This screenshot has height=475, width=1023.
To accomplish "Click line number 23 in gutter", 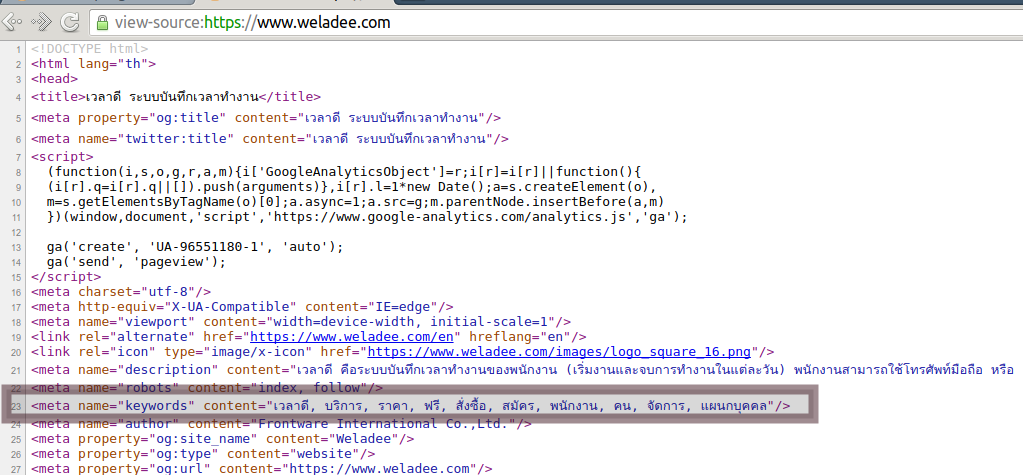I will [x=16, y=406].
